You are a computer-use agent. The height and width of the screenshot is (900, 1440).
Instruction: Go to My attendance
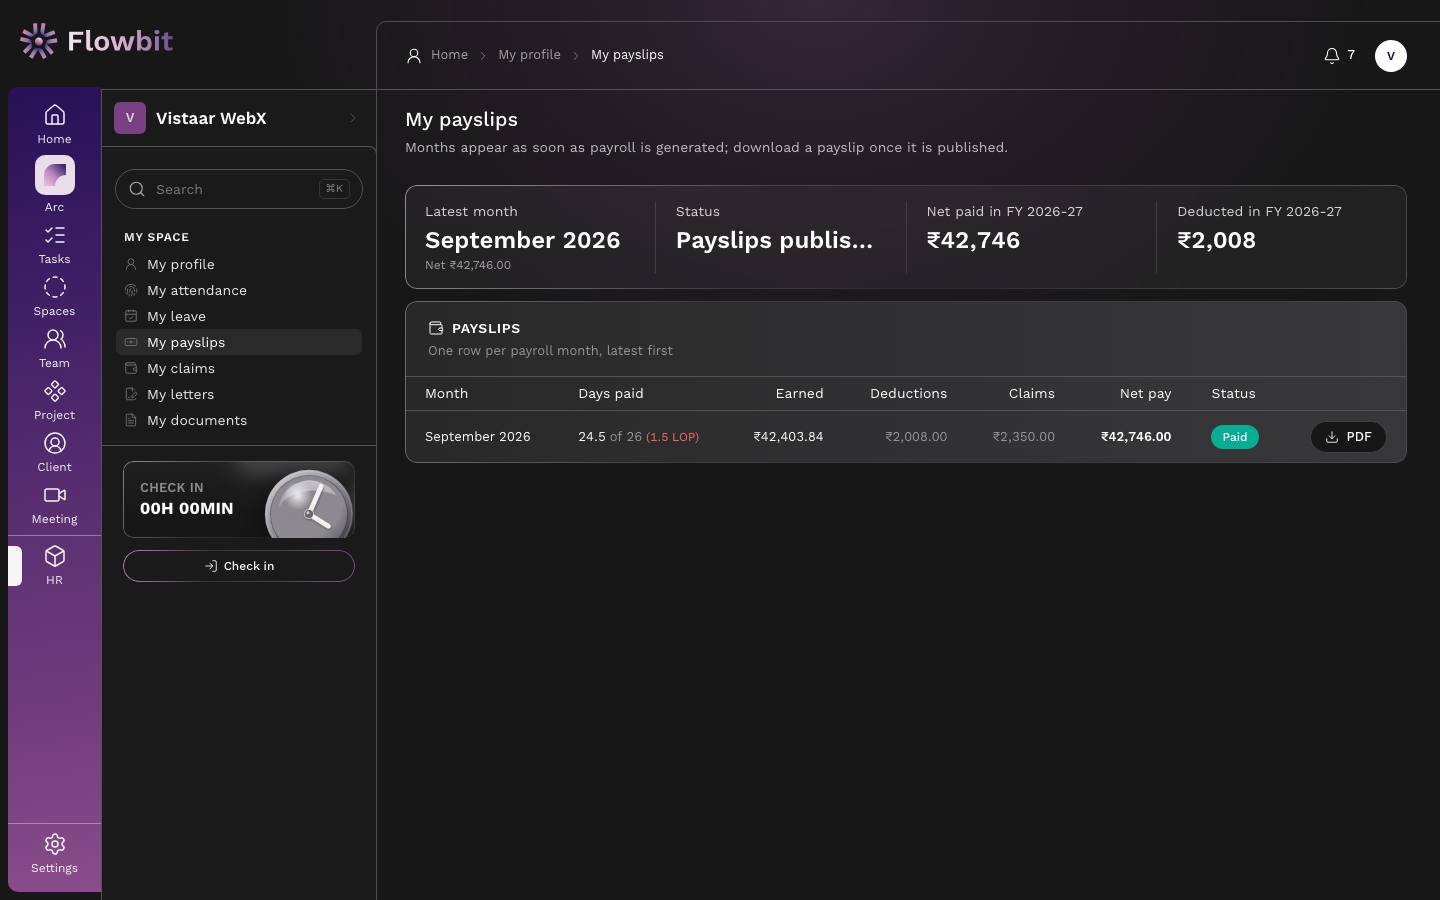[x=239, y=290]
